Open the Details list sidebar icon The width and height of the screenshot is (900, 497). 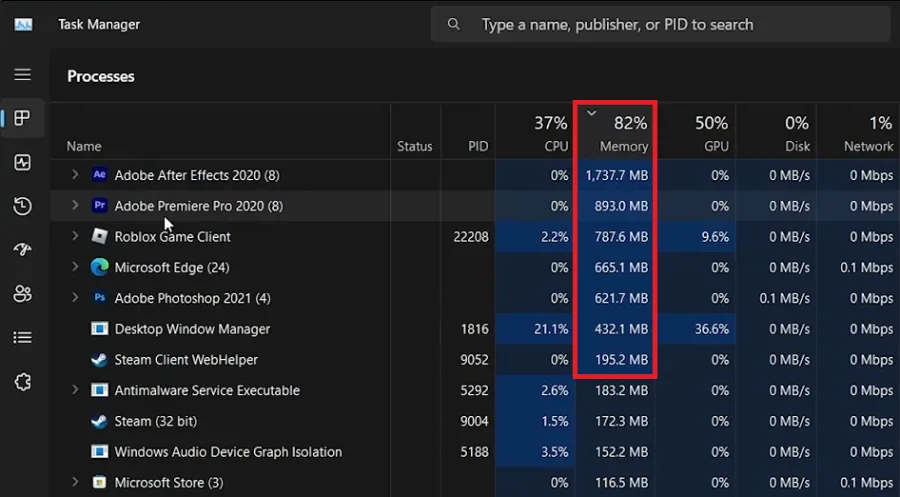click(22, 337)
